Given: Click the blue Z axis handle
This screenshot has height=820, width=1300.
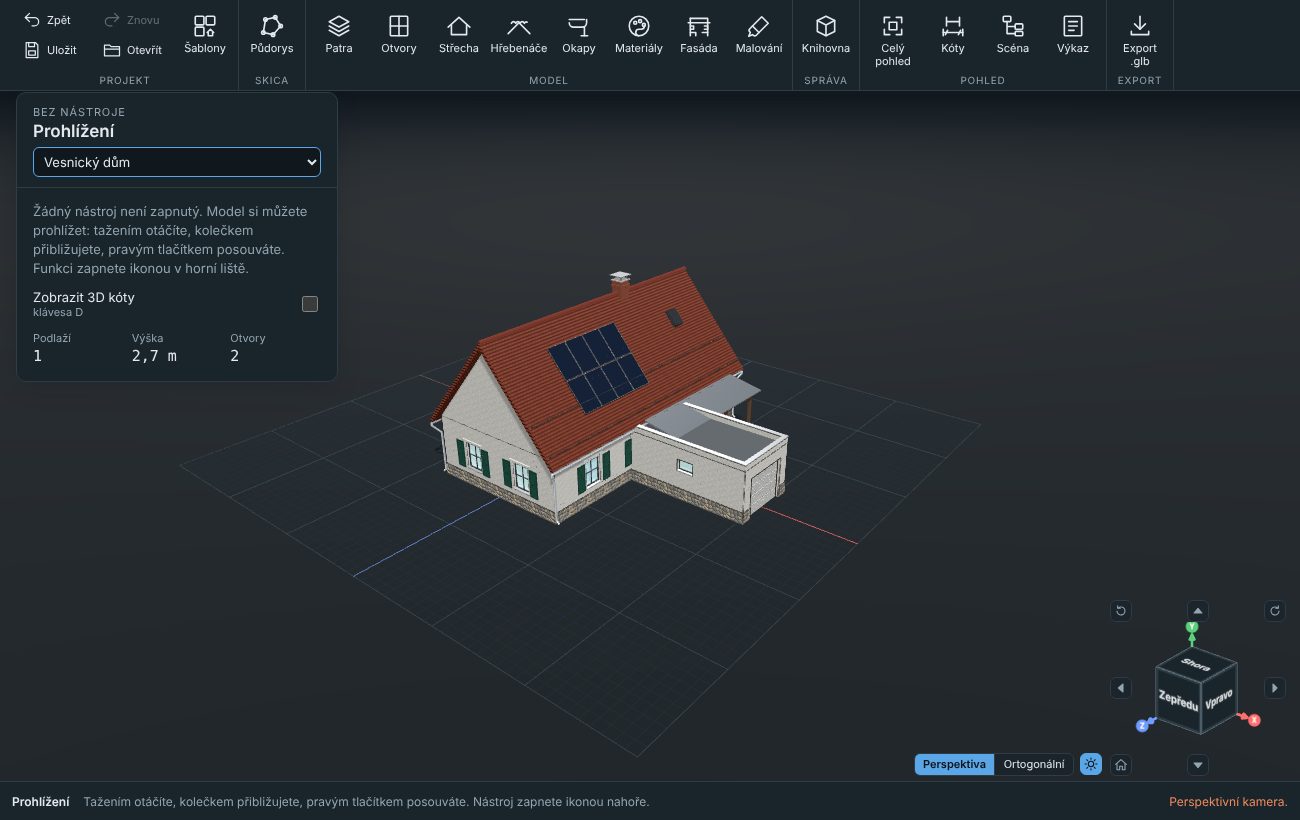Looking at the screenshot, I should click(1142, 725).
